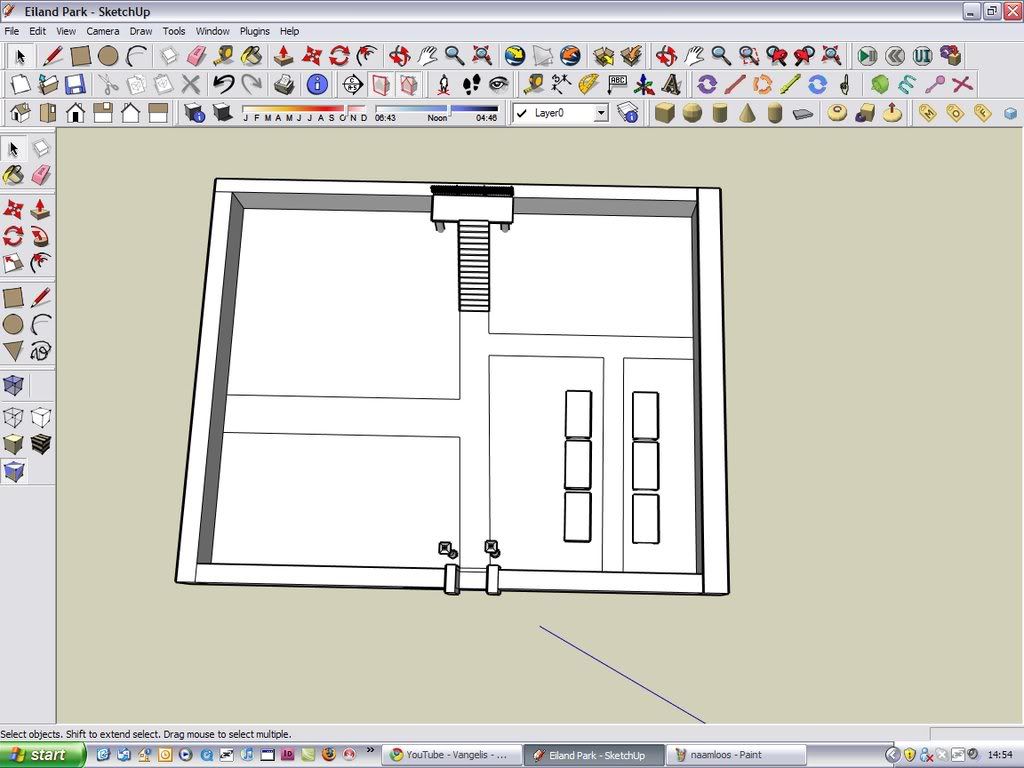Select the Freehand tool in left palette
The image size is (1024, 768).
(40, 351)
